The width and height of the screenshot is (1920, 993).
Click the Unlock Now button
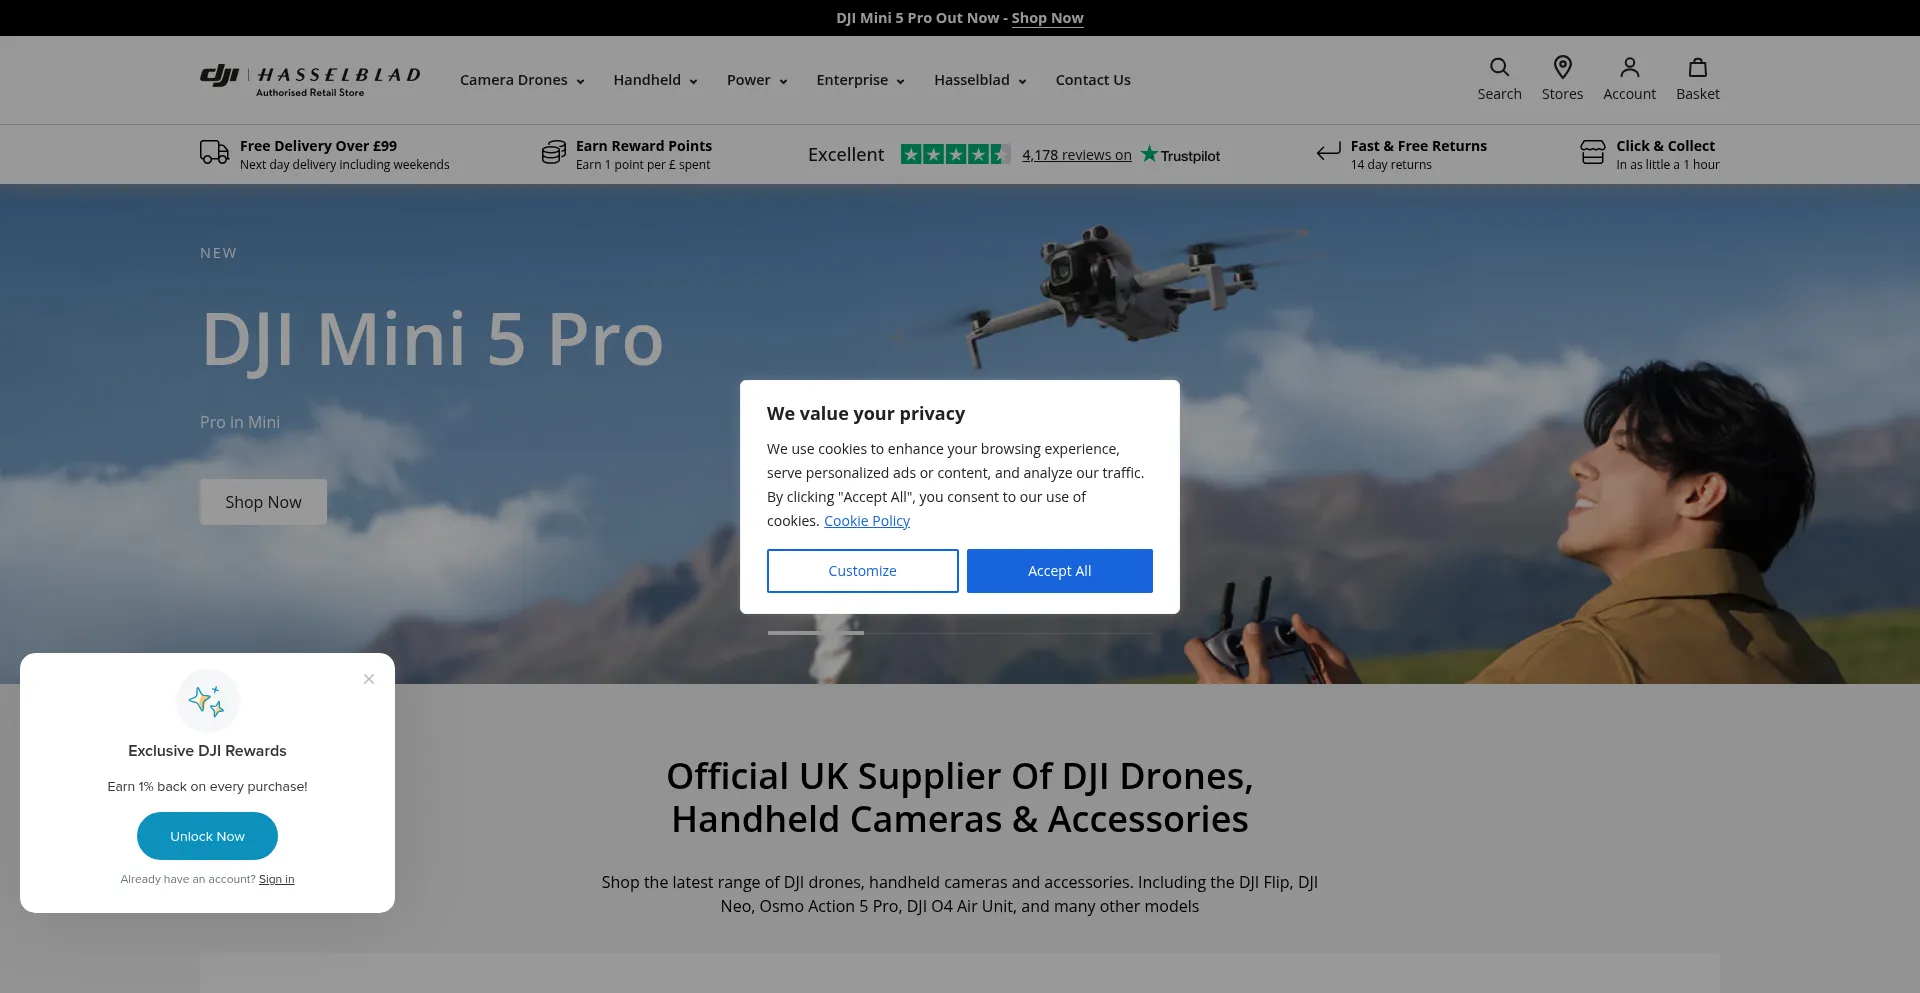207,836
